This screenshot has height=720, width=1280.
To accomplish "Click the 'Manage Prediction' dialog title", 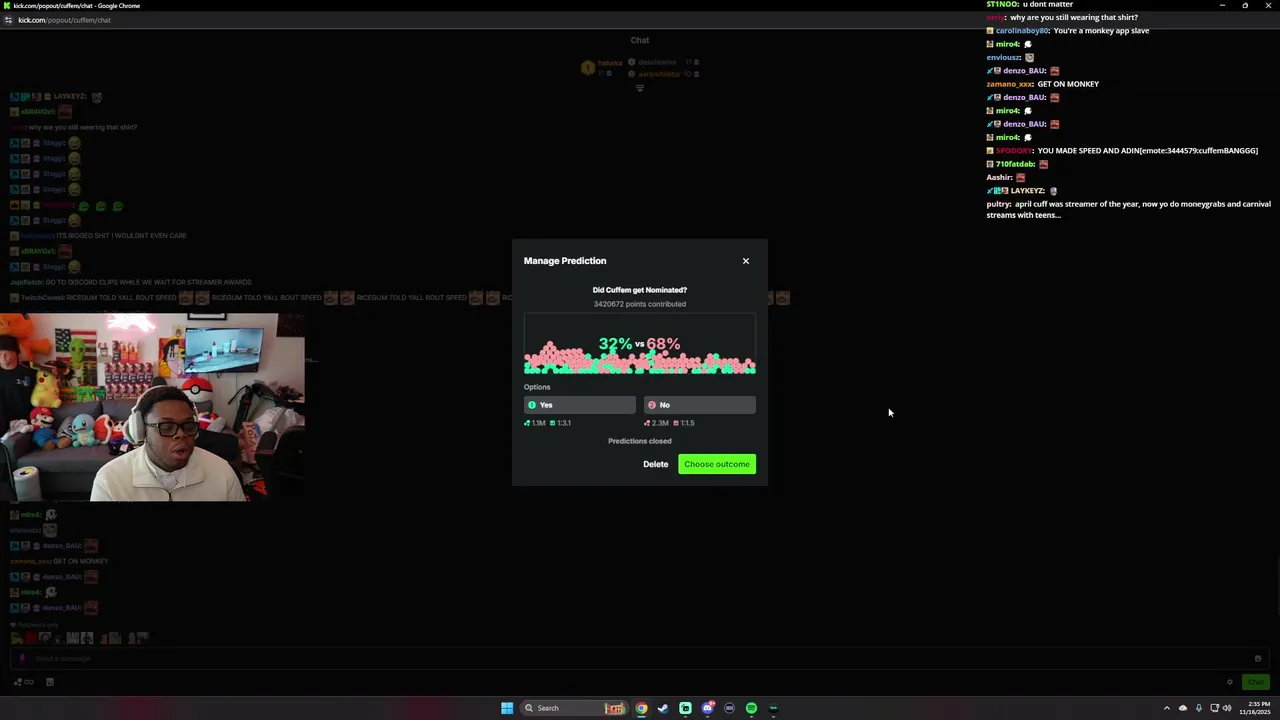I will [x=565, y=261].
